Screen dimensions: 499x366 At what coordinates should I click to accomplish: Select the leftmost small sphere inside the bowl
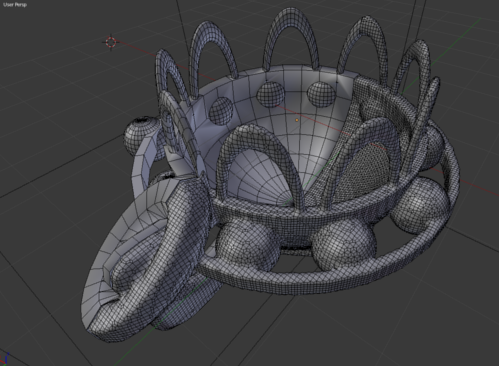(x=220, y=111)
